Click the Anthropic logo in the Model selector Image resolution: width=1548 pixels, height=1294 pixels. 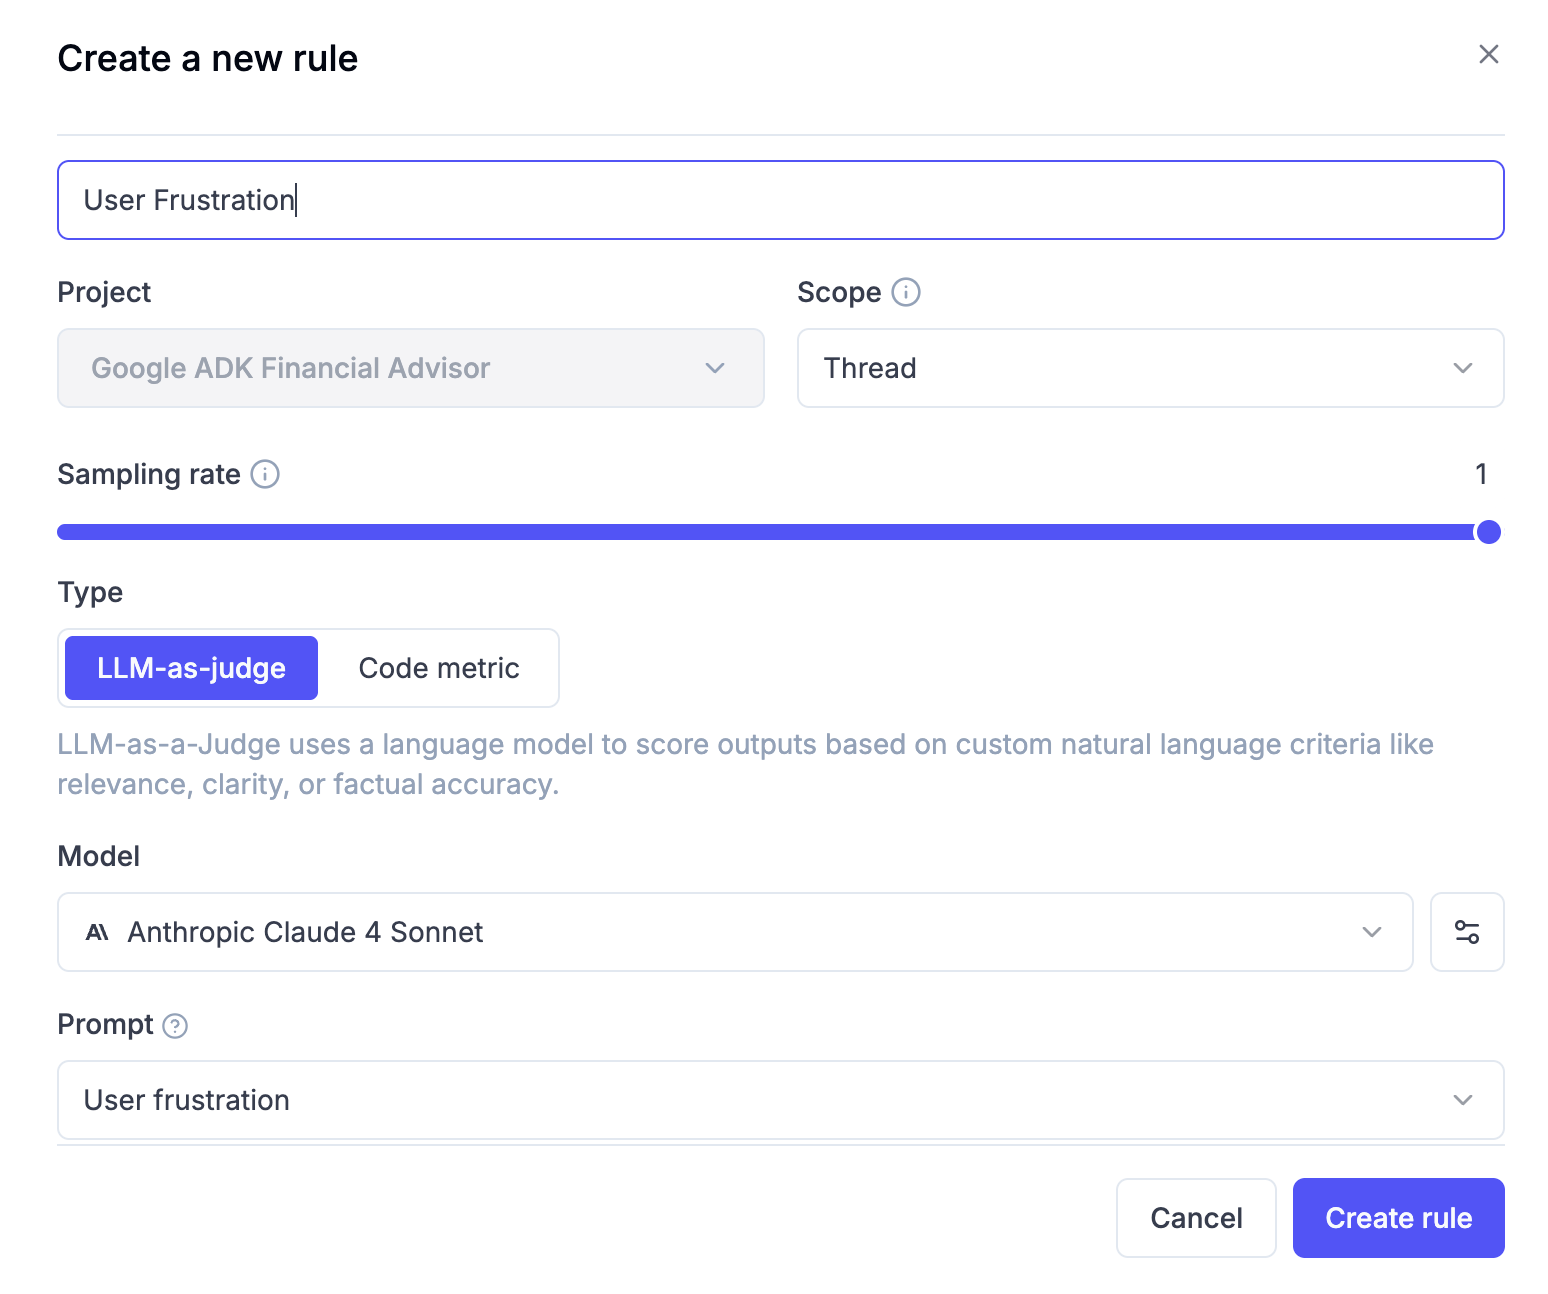pyautogui.click(x=95, y=932)
